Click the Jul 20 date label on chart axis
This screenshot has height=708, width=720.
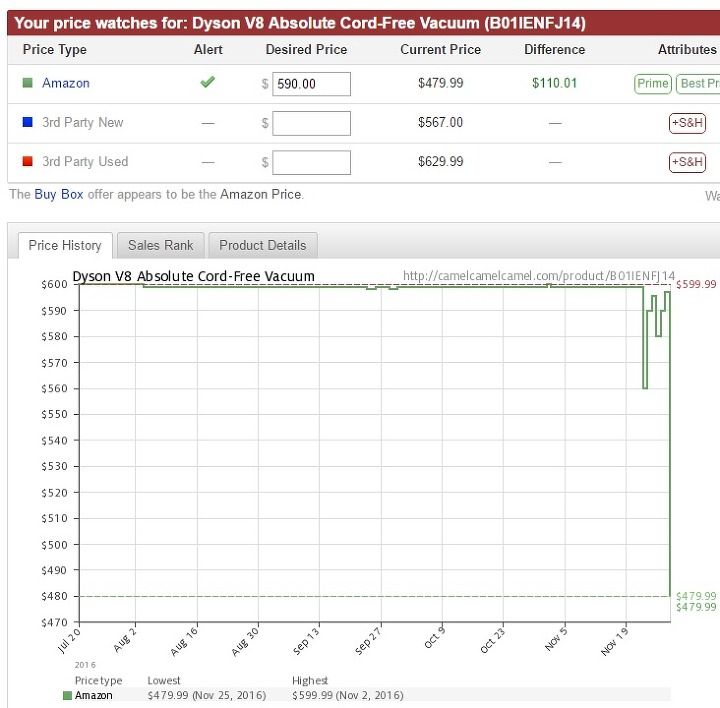pyautogui.click(x=69, y=640)
